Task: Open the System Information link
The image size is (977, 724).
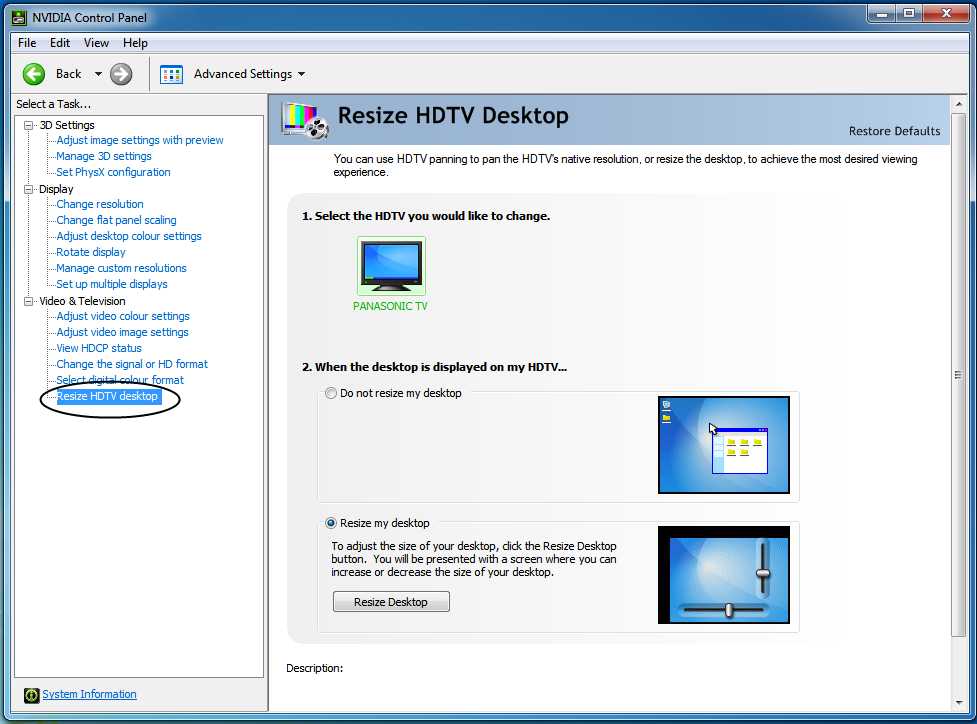Action: [89, 695]
